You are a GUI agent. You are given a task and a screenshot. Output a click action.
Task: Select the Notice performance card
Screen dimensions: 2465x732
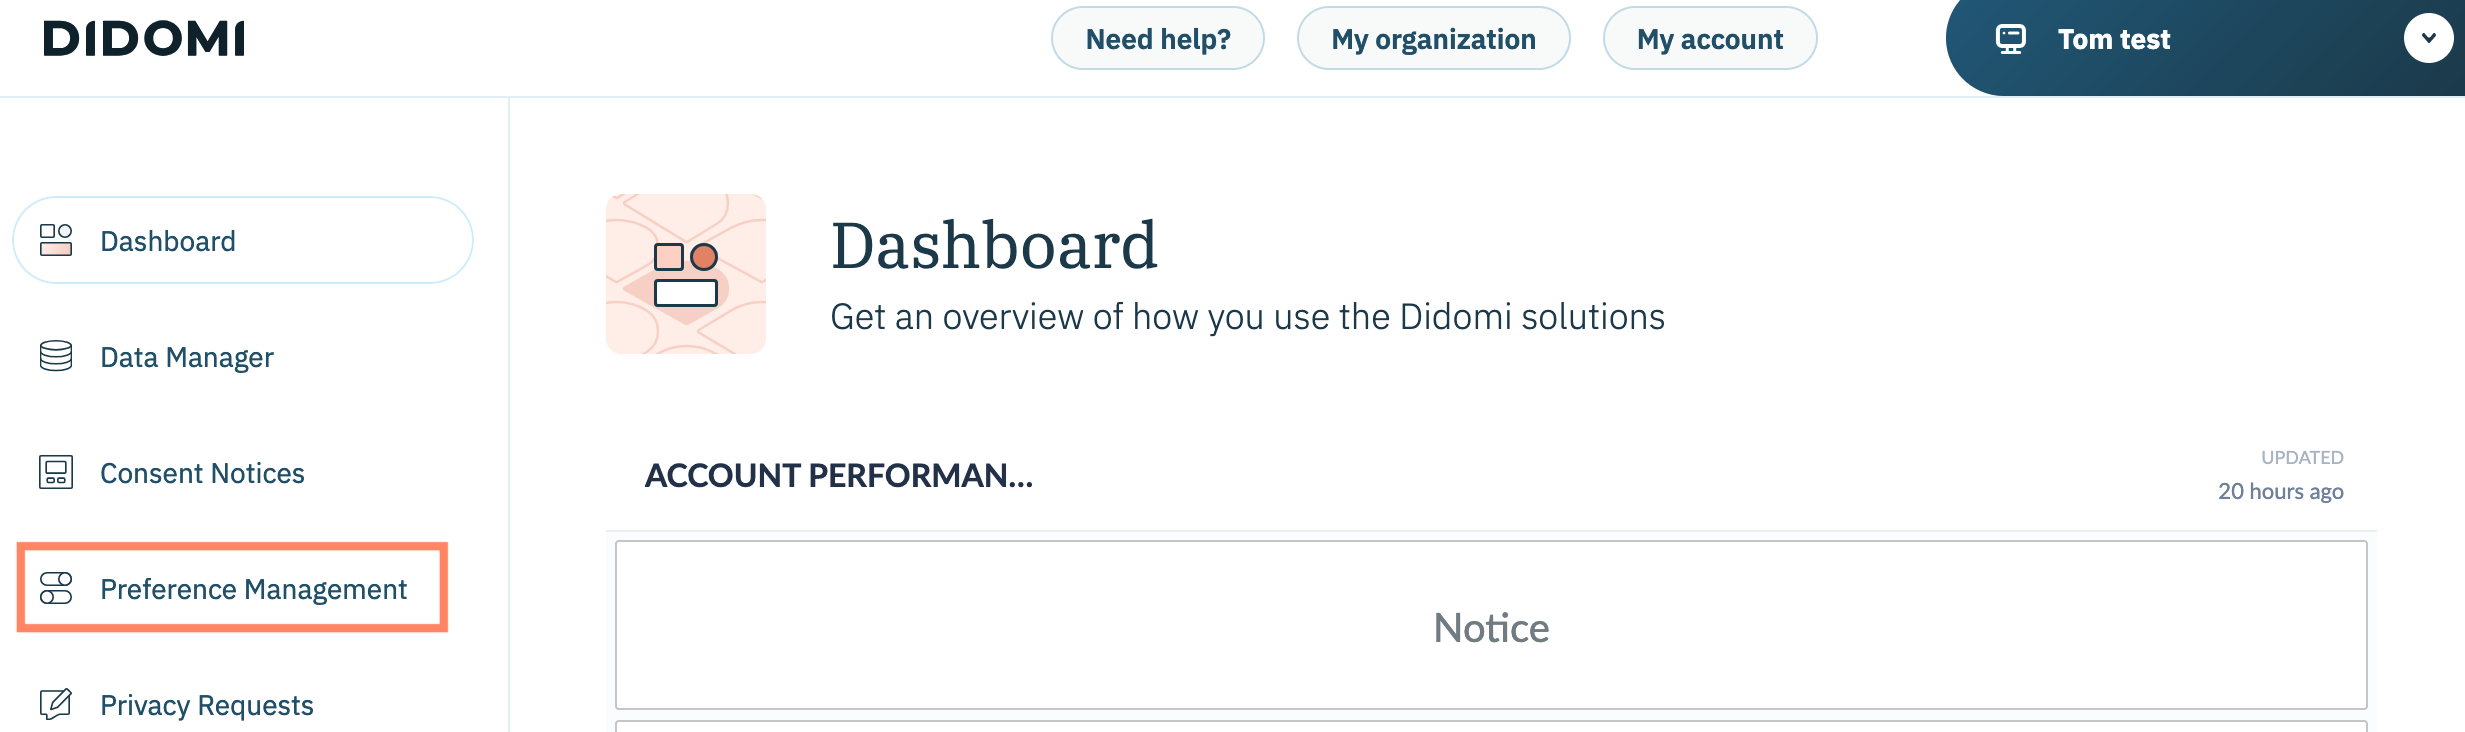click(x=1490, y=626)
